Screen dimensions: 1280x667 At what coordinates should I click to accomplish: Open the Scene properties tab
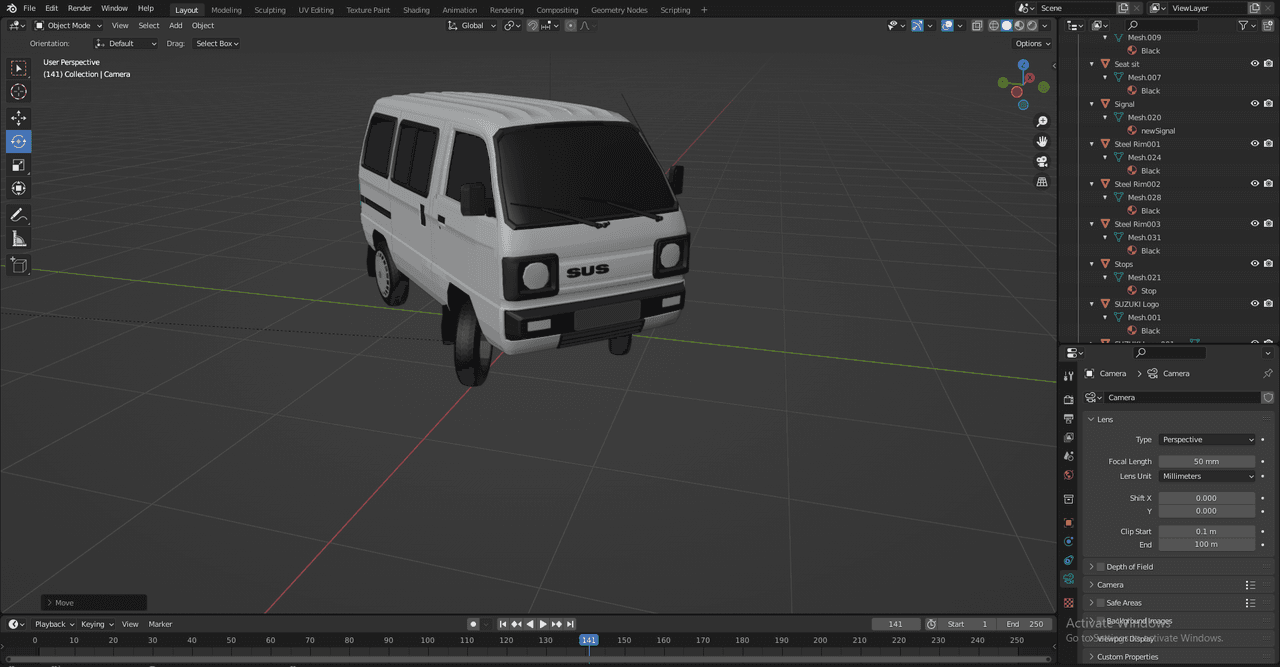[x=1069, y=456]
